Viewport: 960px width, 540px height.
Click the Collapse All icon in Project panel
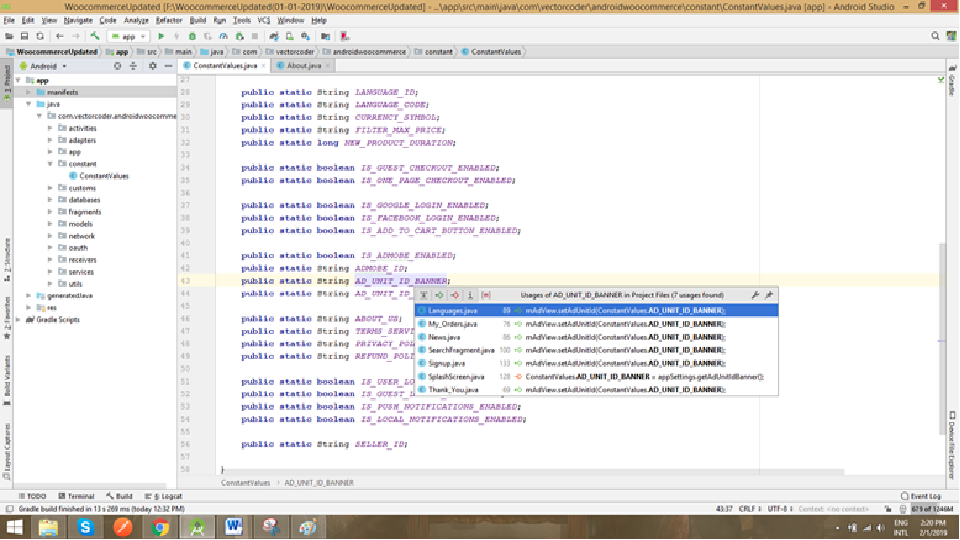133,66
